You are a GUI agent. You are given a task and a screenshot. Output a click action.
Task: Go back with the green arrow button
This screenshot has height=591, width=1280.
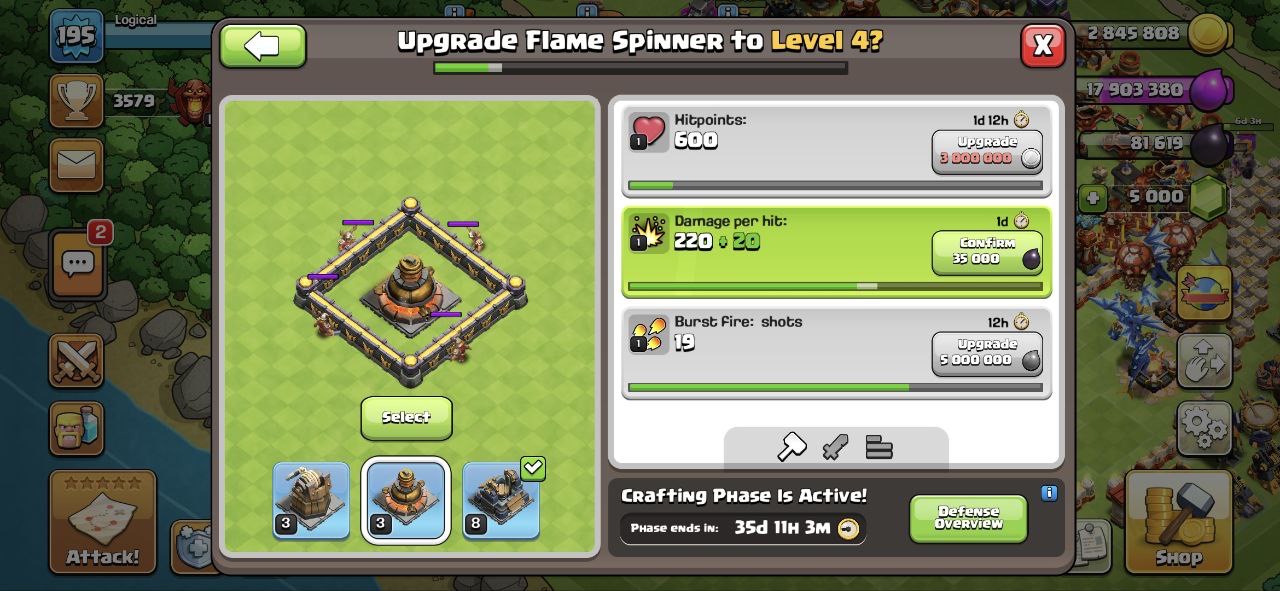[x=263, y=46]
